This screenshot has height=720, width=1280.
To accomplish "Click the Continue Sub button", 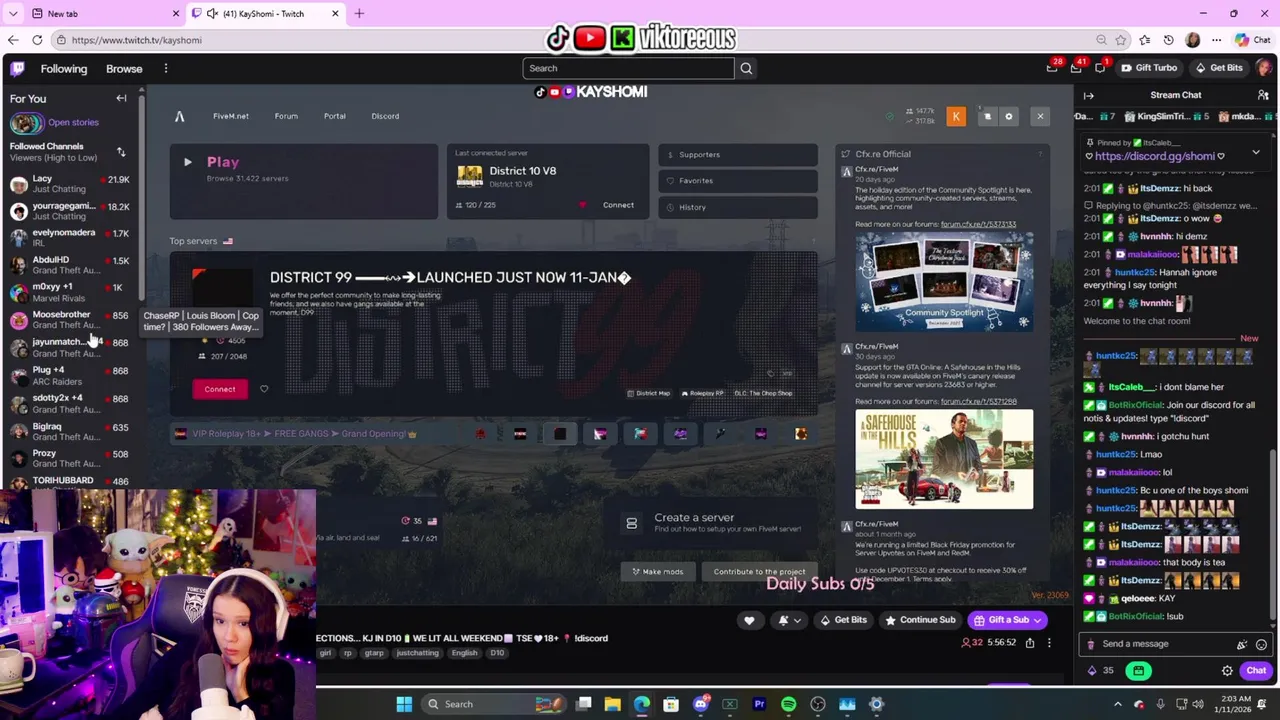I will pos(919,620).
